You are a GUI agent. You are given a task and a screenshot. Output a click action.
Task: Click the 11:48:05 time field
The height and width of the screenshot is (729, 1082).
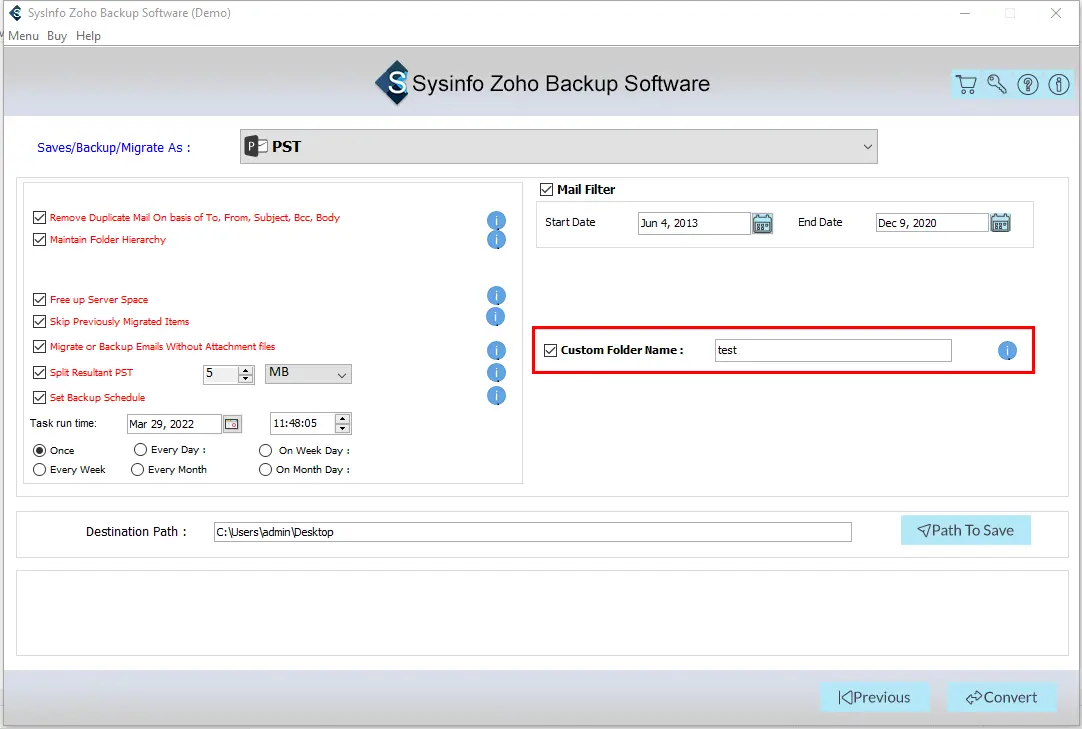pos(302,423)
